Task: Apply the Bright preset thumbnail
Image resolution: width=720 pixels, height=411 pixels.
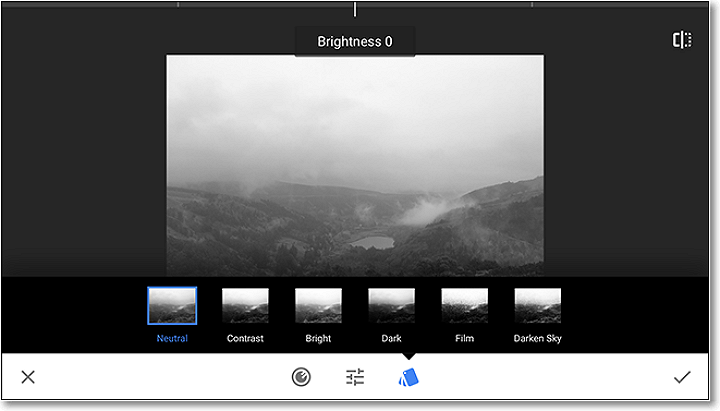Action: [x=318, y=305]
